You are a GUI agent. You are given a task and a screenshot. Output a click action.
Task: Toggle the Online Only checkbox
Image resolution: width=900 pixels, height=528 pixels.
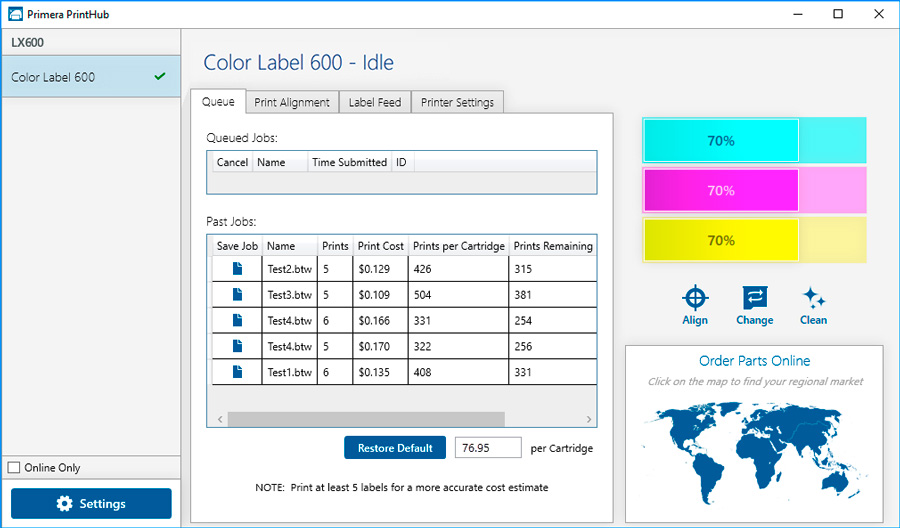pyautogui.click(x=14, y=468)
